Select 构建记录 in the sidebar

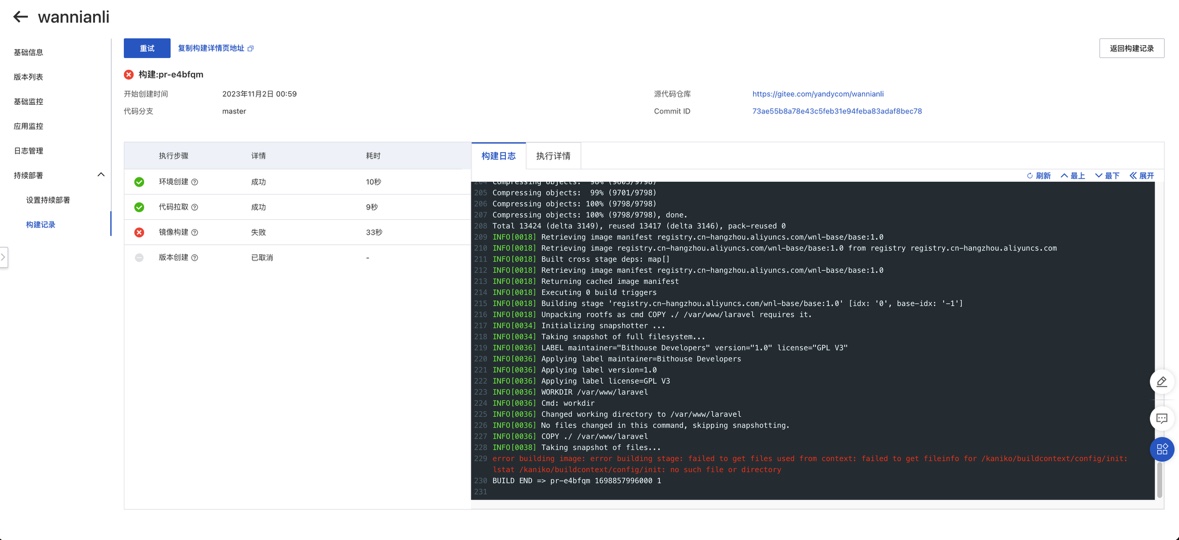pyautogui.click(x=41, y=224)
